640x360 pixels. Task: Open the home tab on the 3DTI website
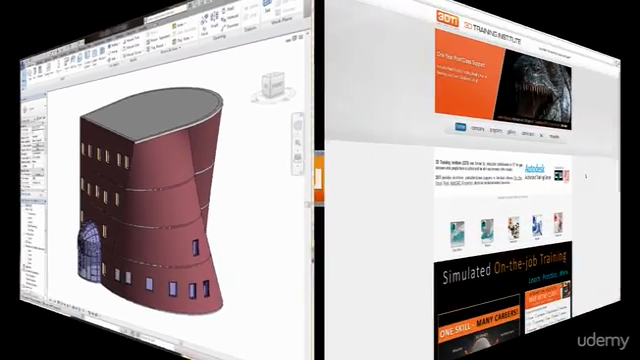(x=460, y=127)
